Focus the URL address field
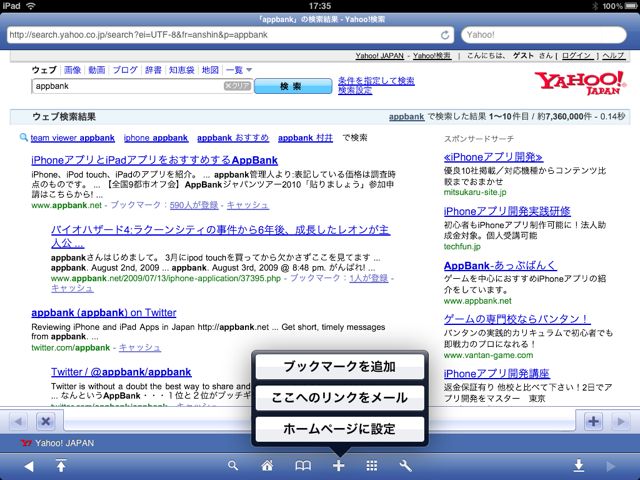This screenshot has width=640, height=480. 231,35
